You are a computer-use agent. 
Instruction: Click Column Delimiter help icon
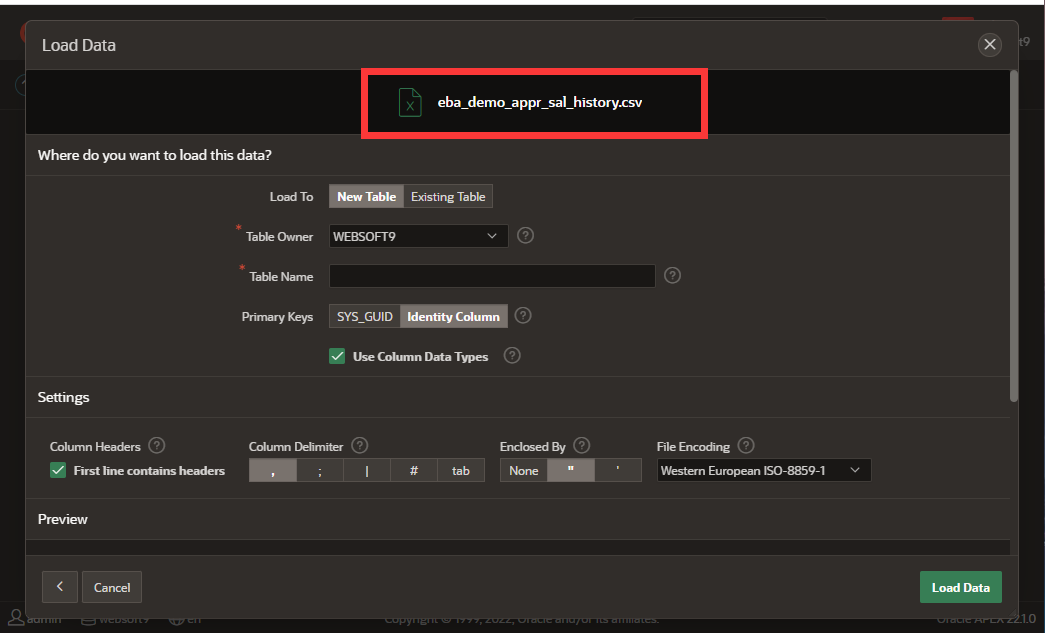click(x=360, y=446)
